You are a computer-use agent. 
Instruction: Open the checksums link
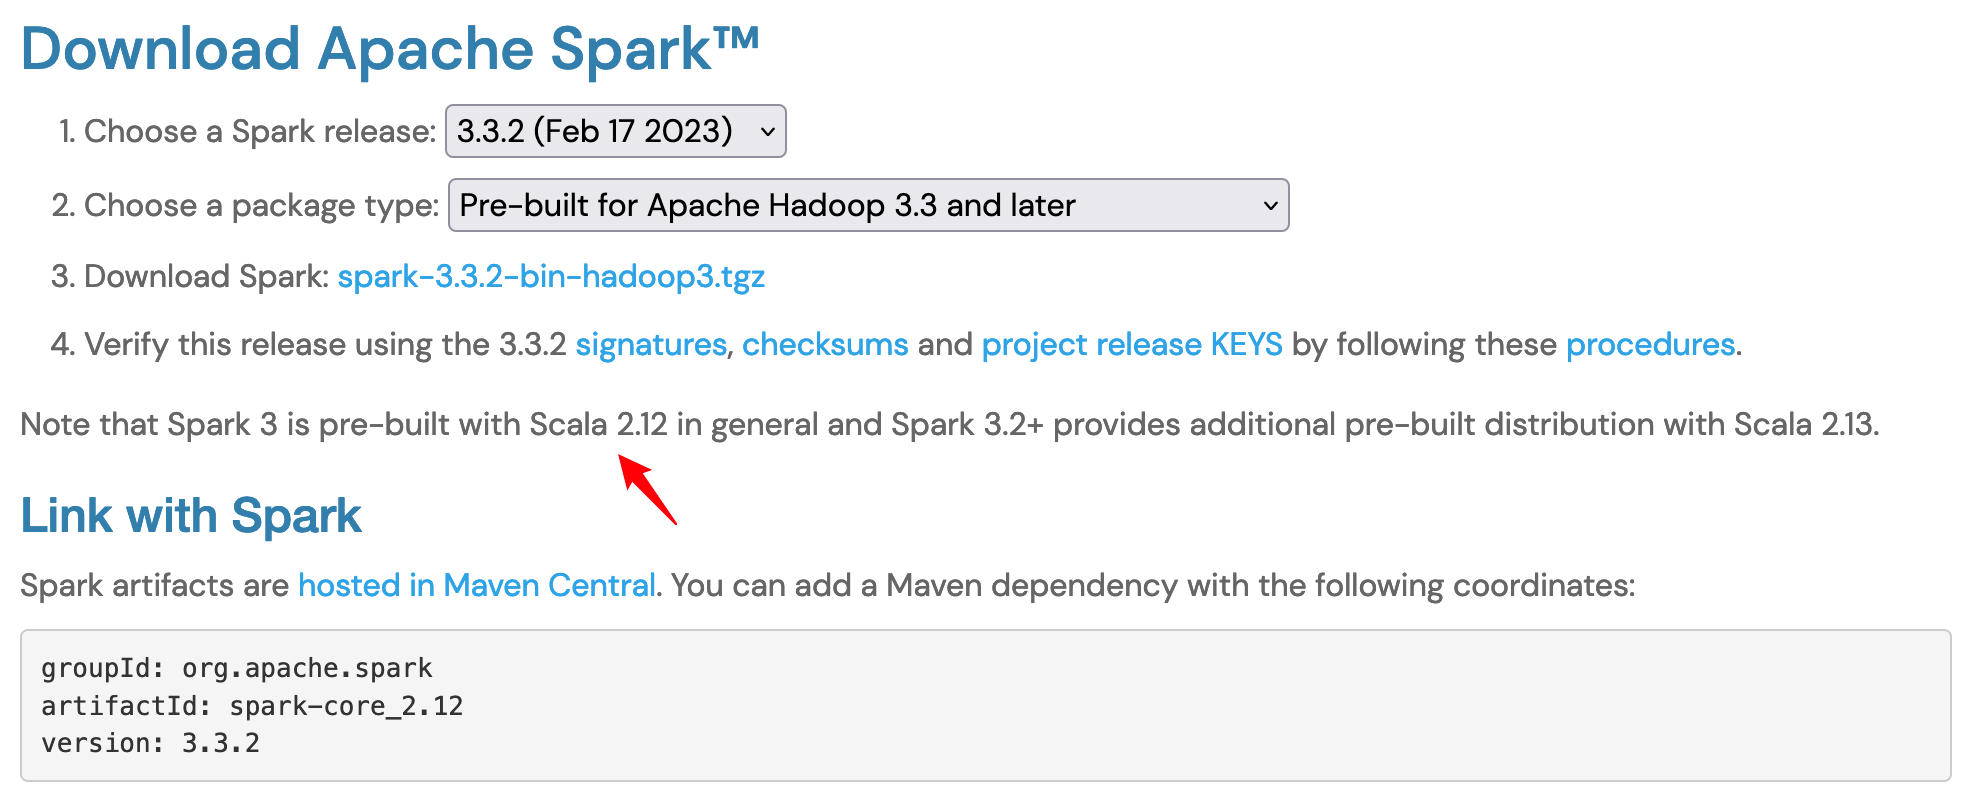tap(823, 344)
